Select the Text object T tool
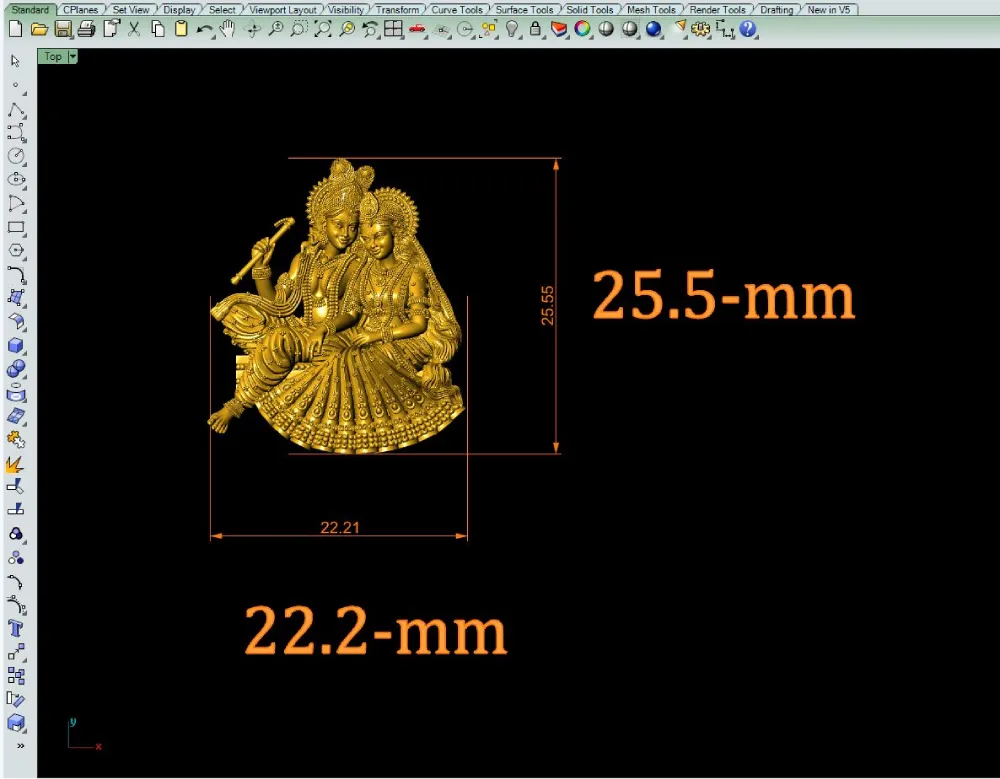 (15, 629)
